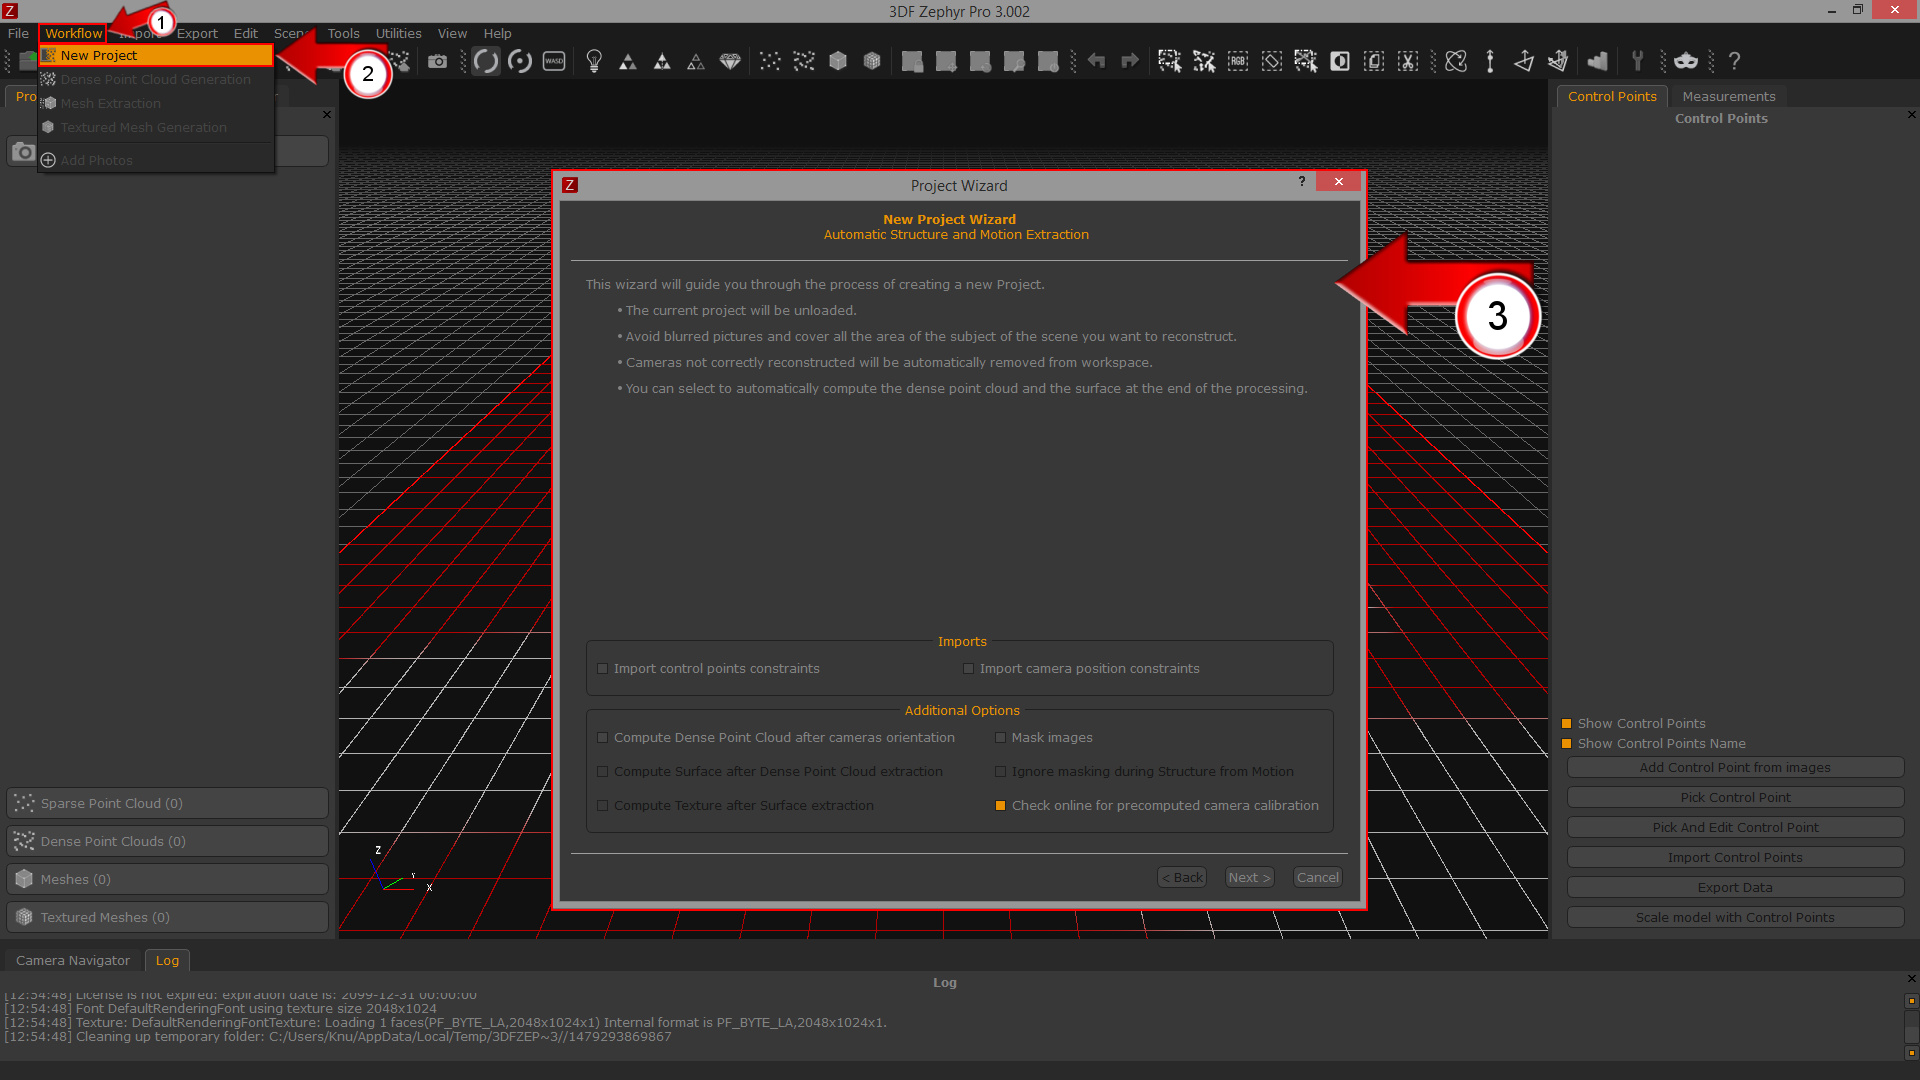The width and height of the screenshot is (1920, 1080).
Task: Click the scissors cut selection icon
Action: pyautogui.click(x=1408, y=62)
